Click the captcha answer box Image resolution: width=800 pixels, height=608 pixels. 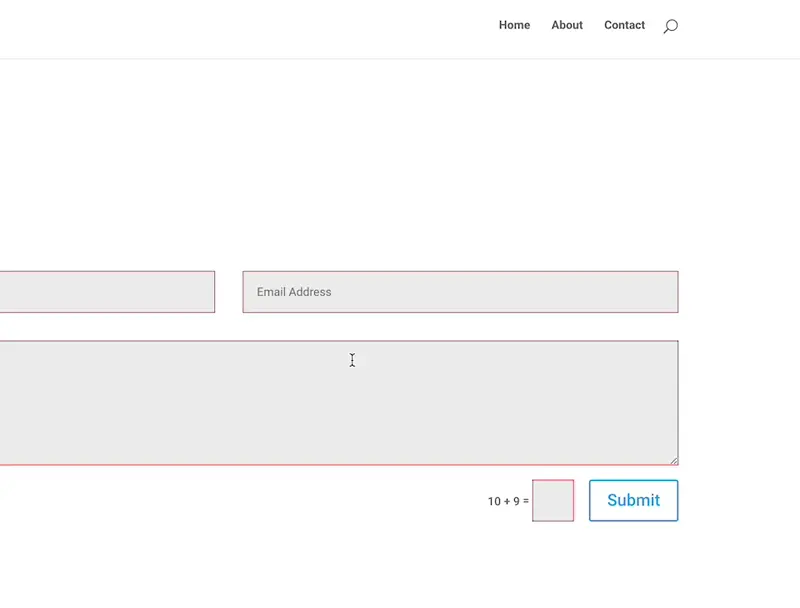click(553, 500)
